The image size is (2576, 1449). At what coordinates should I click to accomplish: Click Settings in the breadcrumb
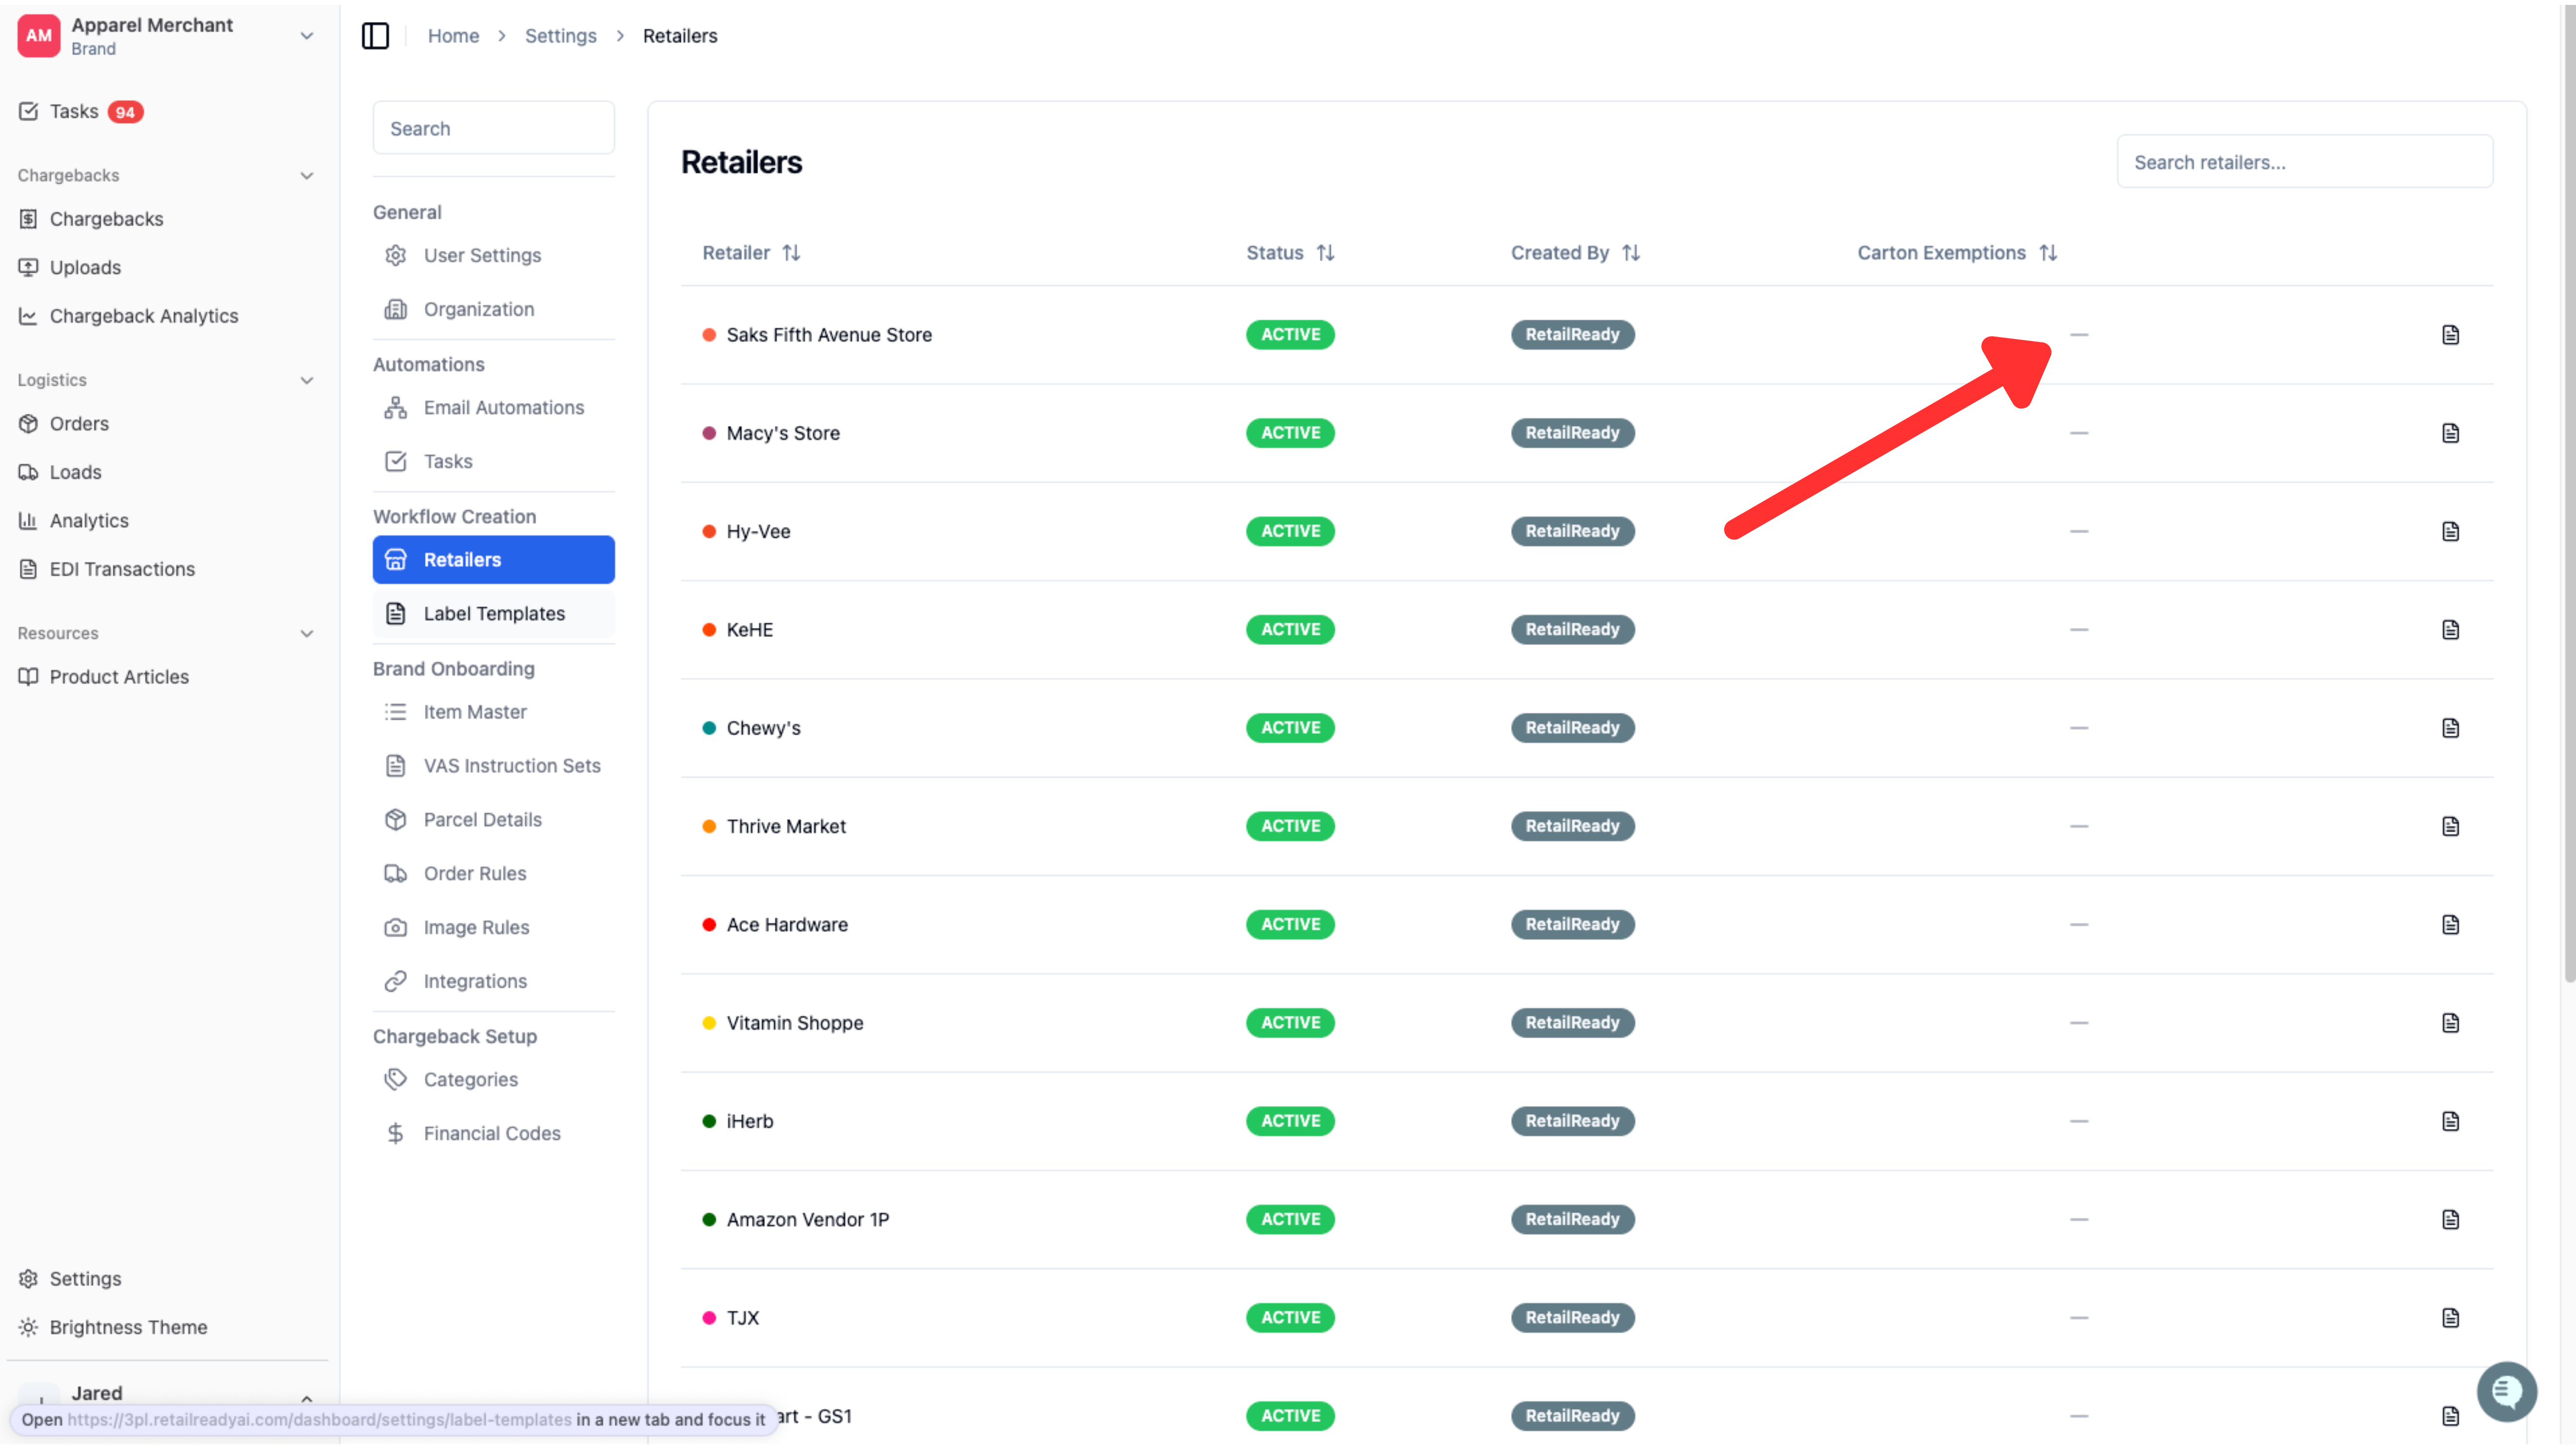560,36
